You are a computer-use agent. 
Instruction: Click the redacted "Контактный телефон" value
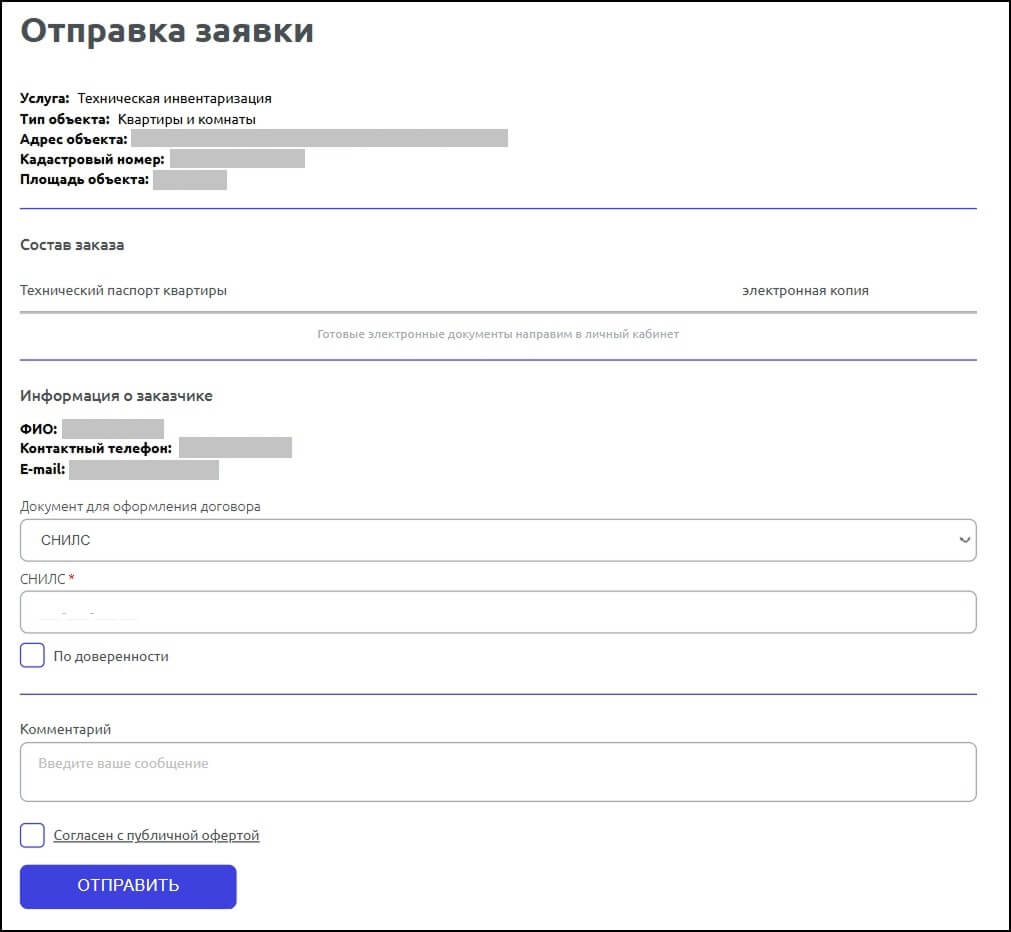[237, 447]
